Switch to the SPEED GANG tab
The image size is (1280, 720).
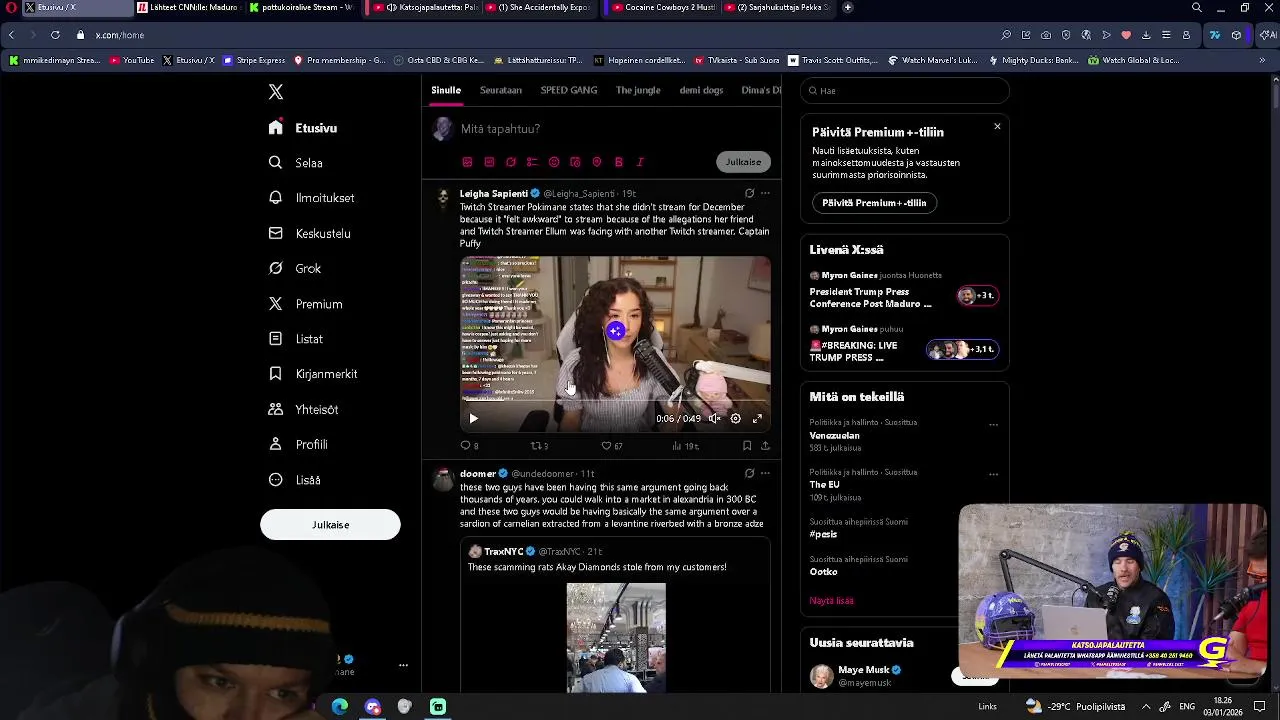[x=569, y=90]
